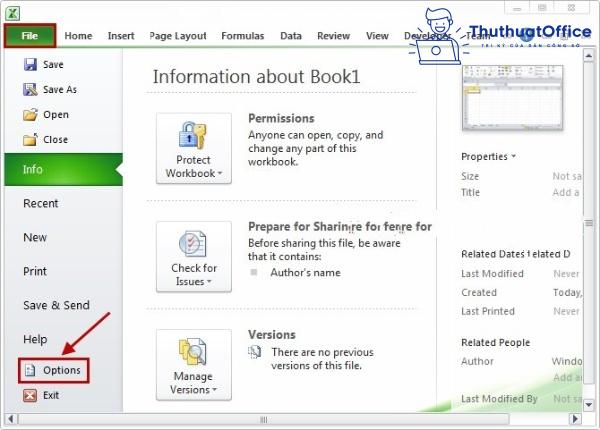Image resolution: width=600 pixels, height=430 pixels.
Task: Click the Save text label
Action: pyautogui.click(x=53, y=64)
